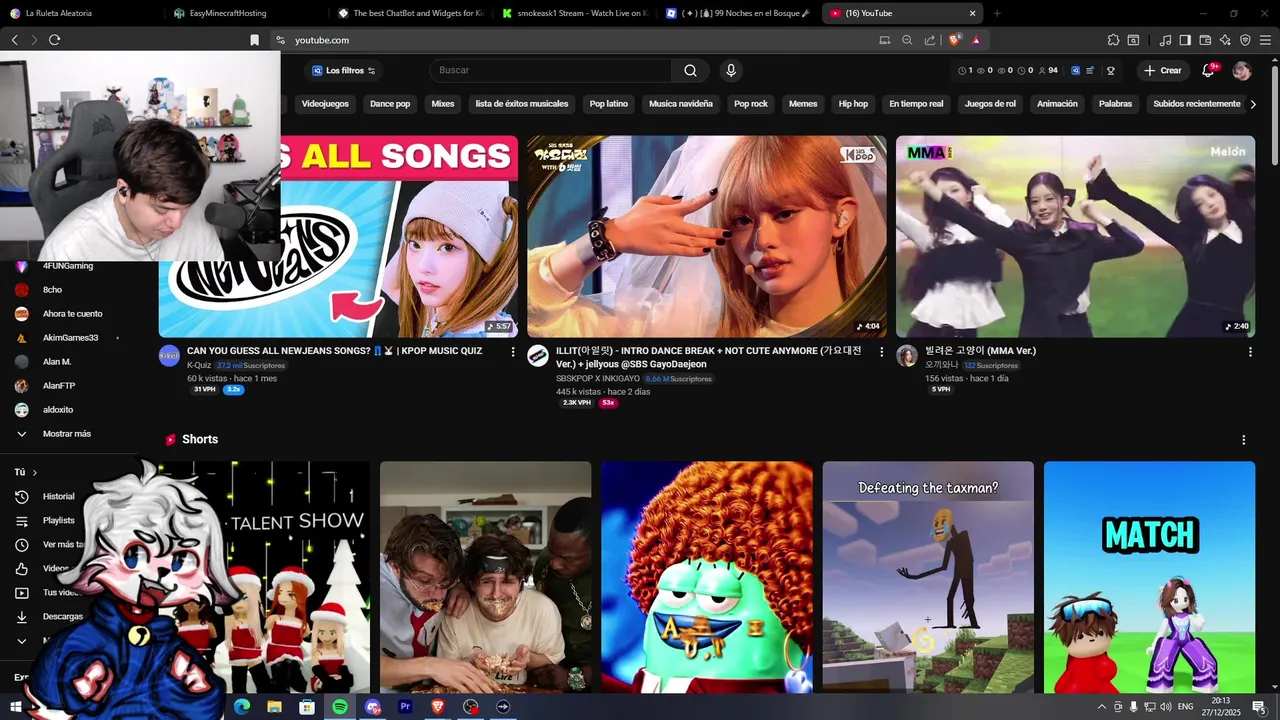Open Brave Rewards triangle icon

(976, 40)
